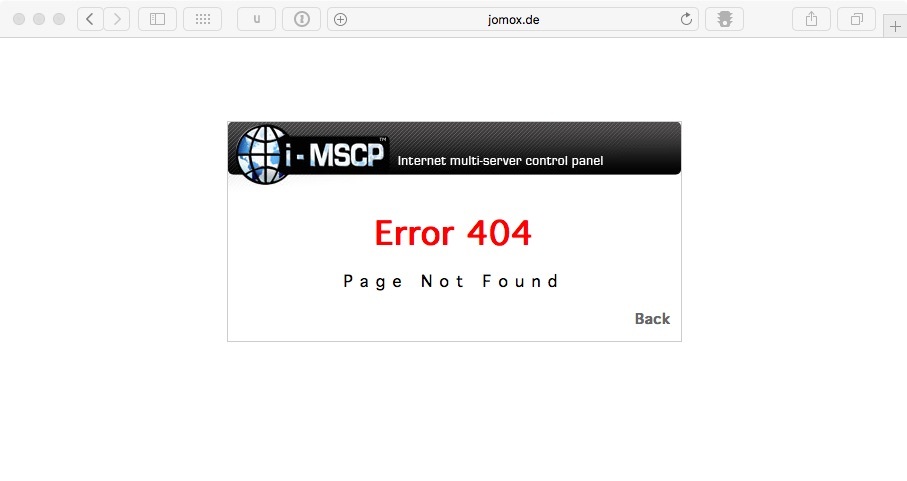Click the Error 404 heading
Image resolution: width=907 pixels, height=481 pixels.
point(453,233)
